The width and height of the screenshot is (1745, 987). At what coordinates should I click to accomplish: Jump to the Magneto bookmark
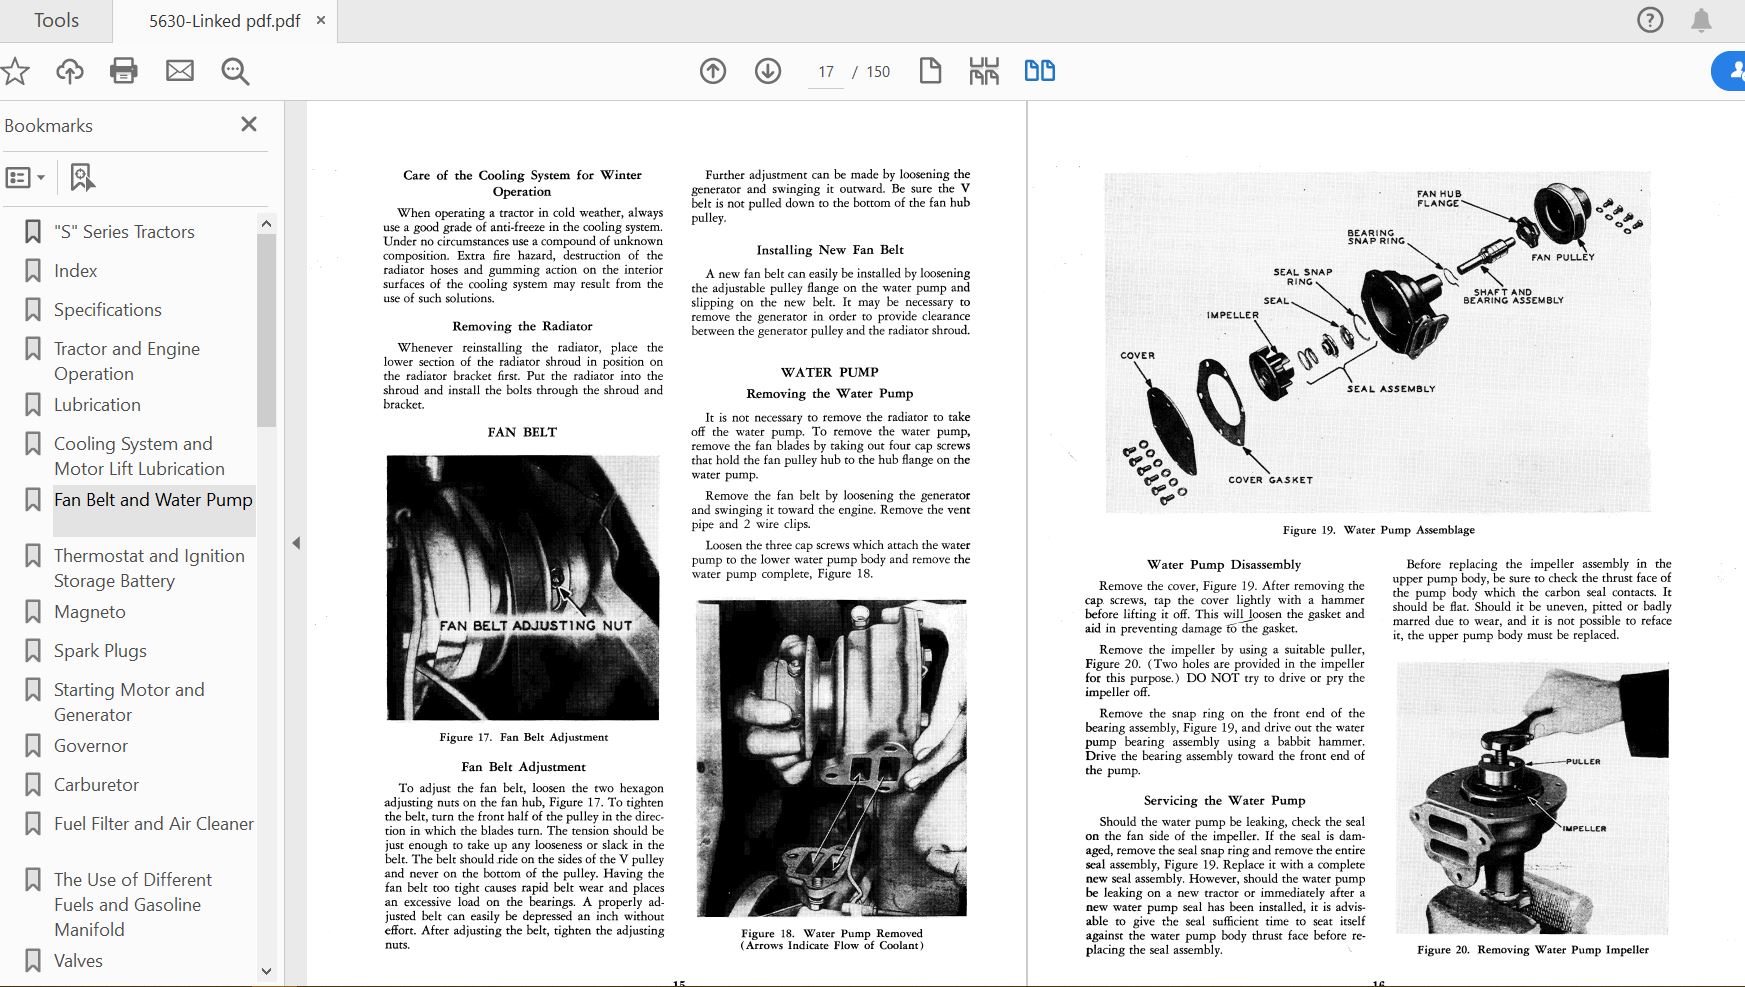coord(90,612)
